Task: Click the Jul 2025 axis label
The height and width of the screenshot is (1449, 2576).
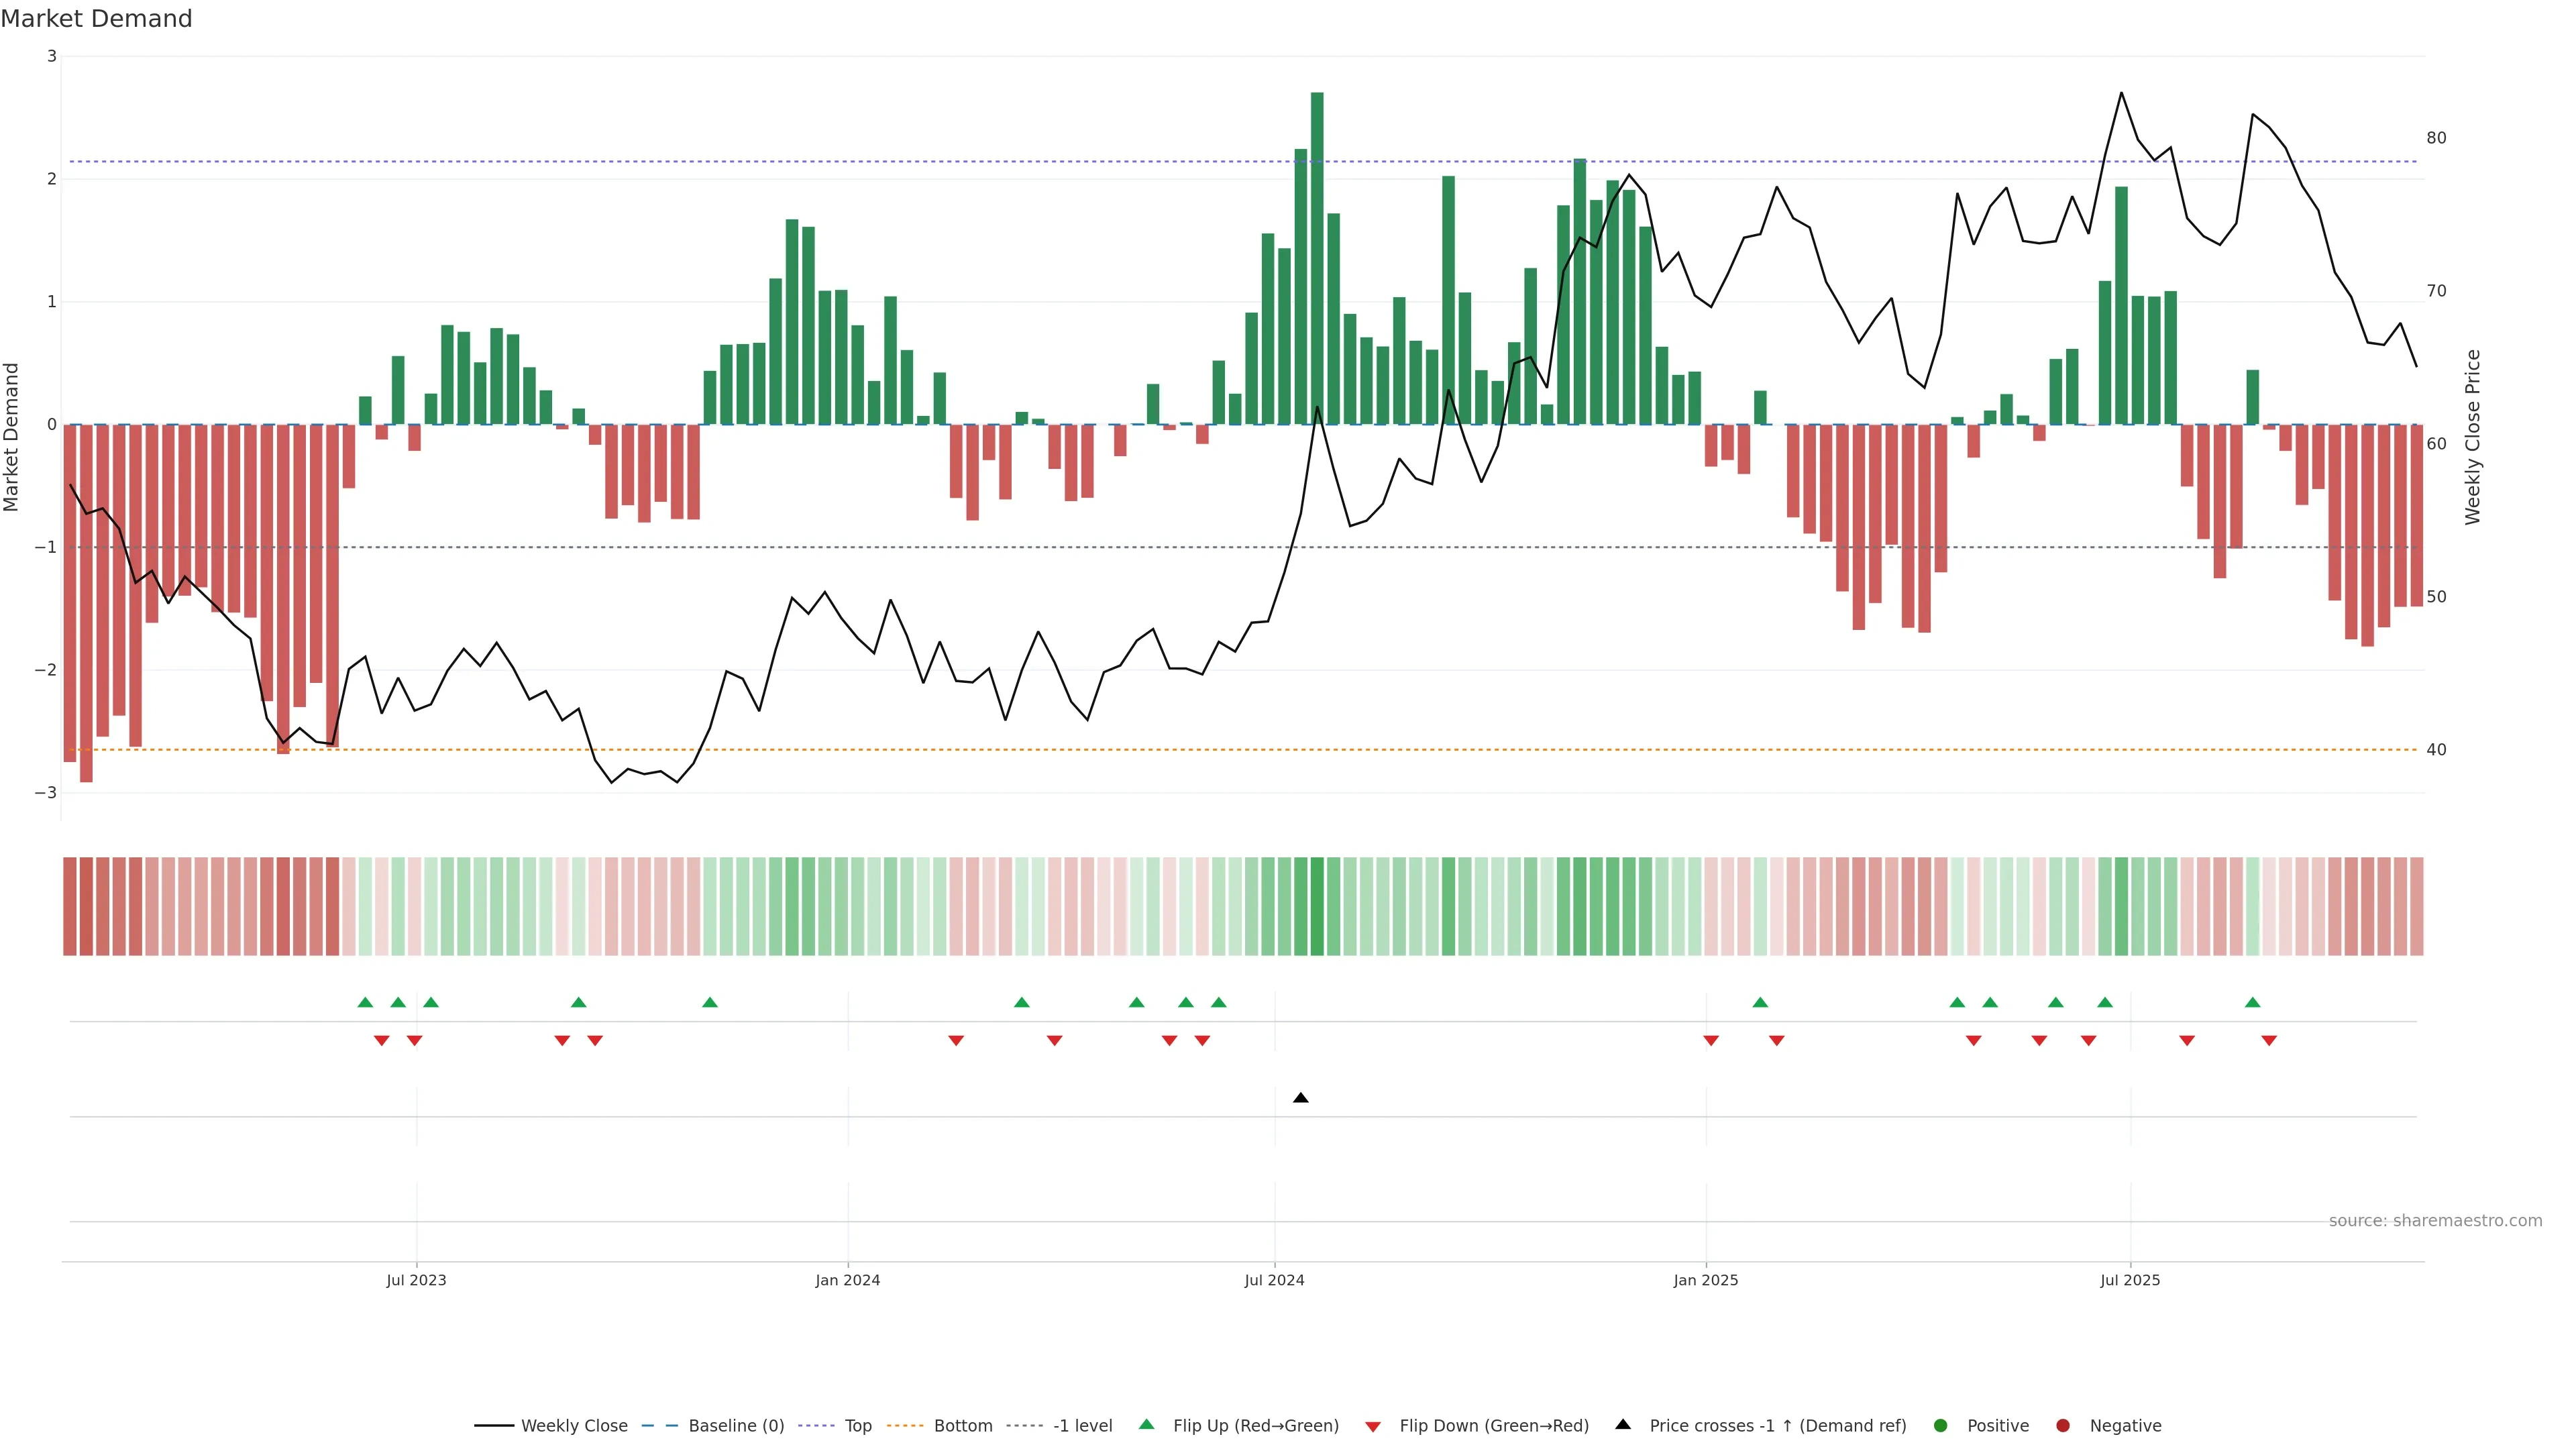Action: coord(2130,1280)
